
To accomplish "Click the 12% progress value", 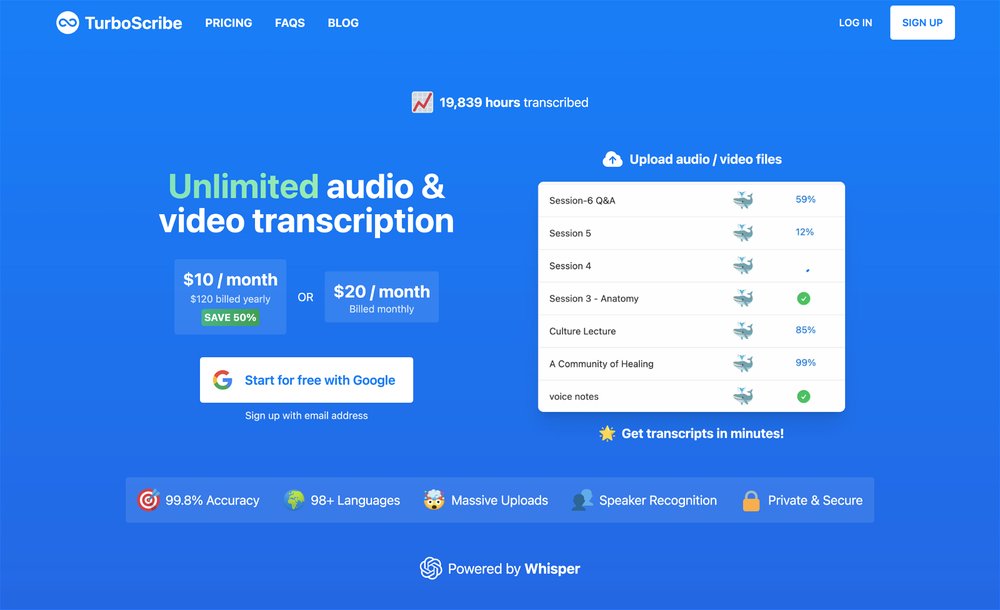I will coord(805,232).
